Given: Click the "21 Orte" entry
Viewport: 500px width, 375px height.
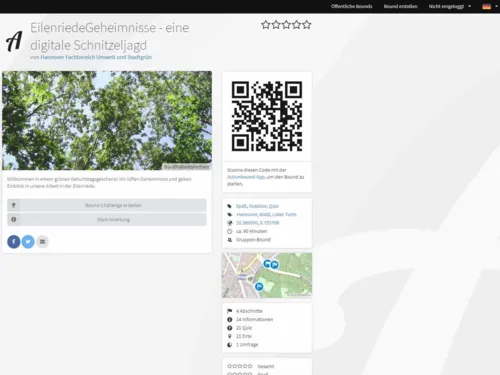Looking at the screenshot, I should (244, 336).
